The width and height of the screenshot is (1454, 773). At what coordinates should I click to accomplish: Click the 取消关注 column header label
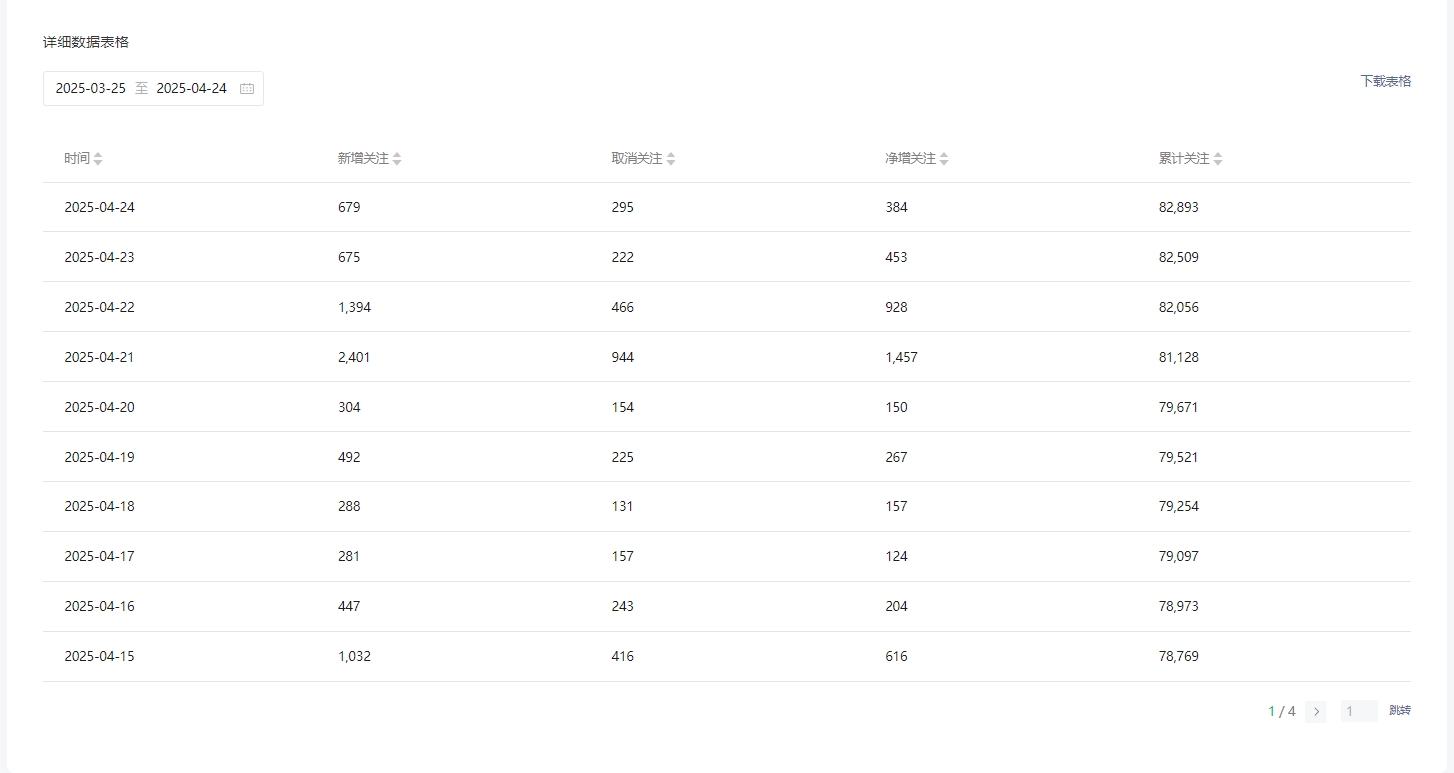(637, 158)
